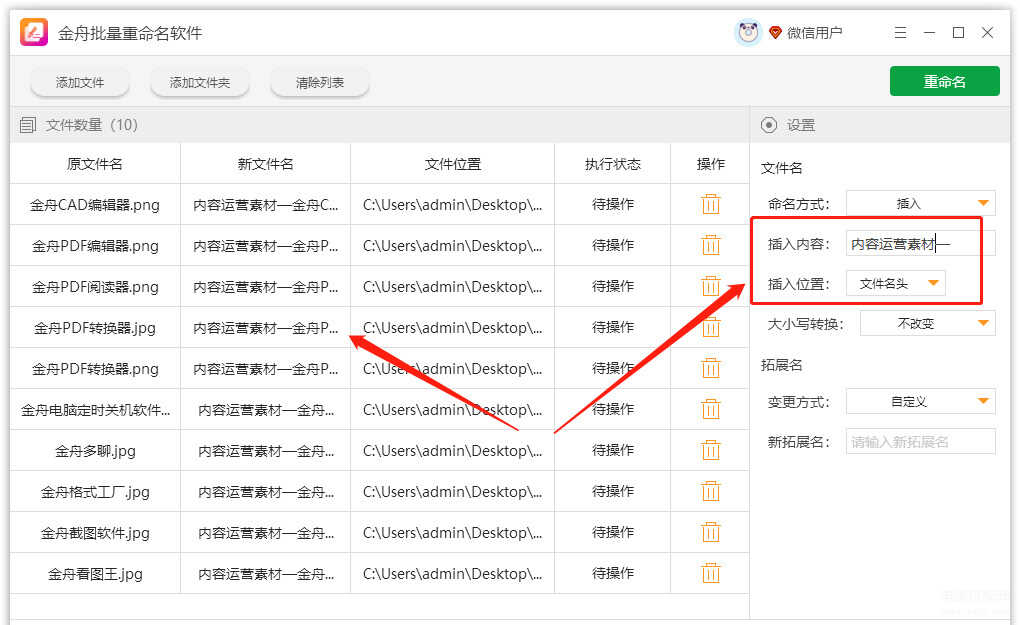
Task: Delete 金舟多聊.jpg via trash icon
Action: tap(710, 450)
